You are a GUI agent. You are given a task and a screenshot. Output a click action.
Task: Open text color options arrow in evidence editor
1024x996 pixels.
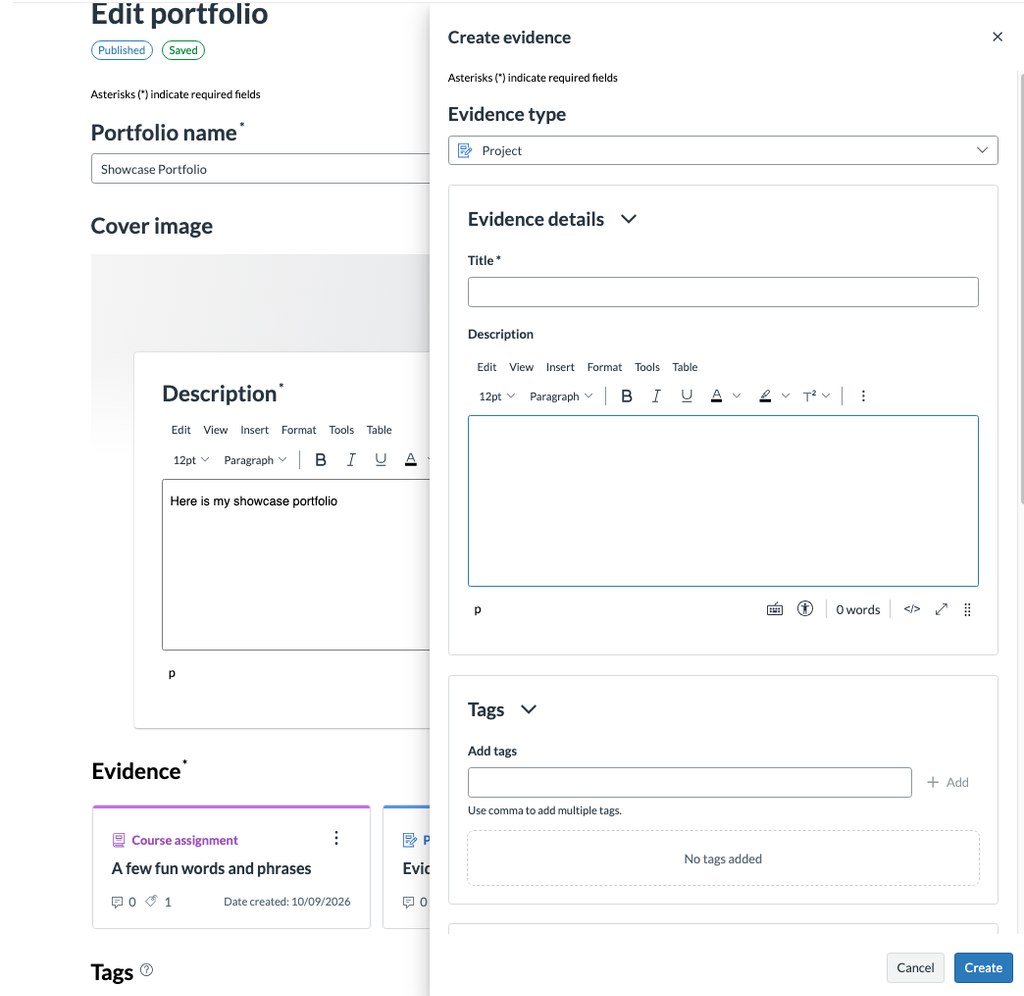[x=737, y=396]
